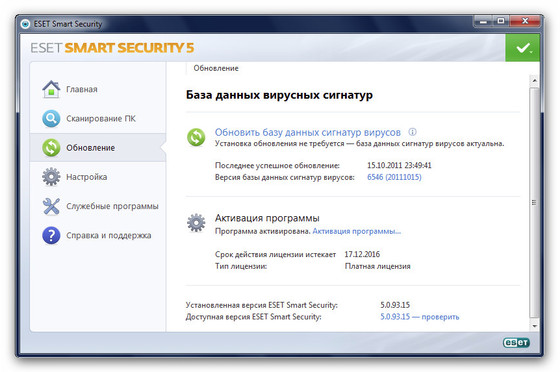Click the Активация программы... link

(x=357, y=231)
